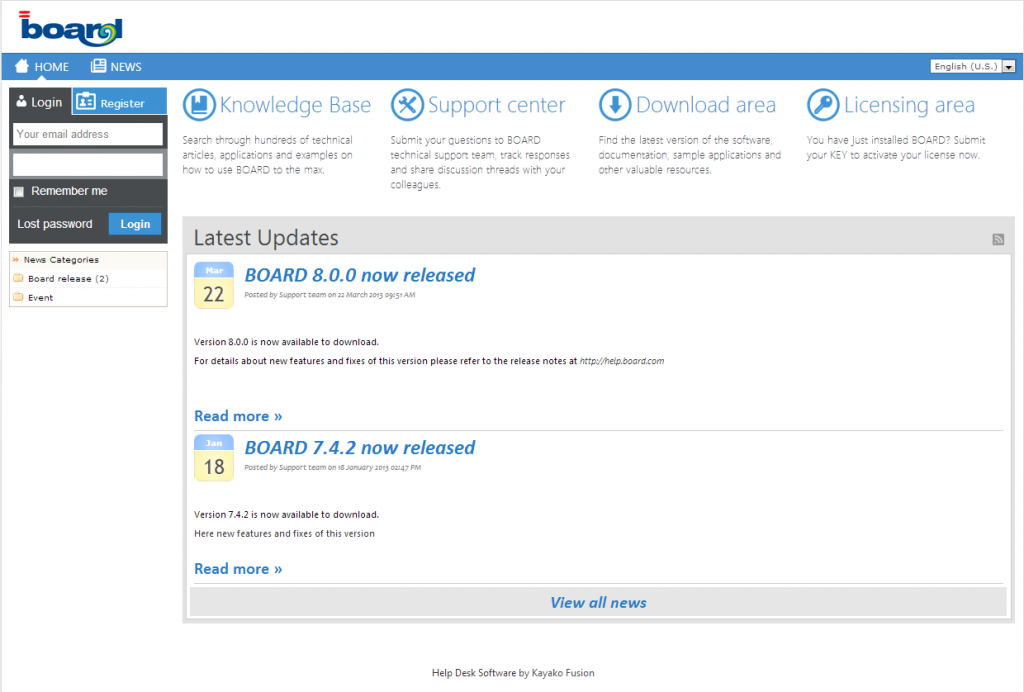Click the Home house icon

point(22,66)
